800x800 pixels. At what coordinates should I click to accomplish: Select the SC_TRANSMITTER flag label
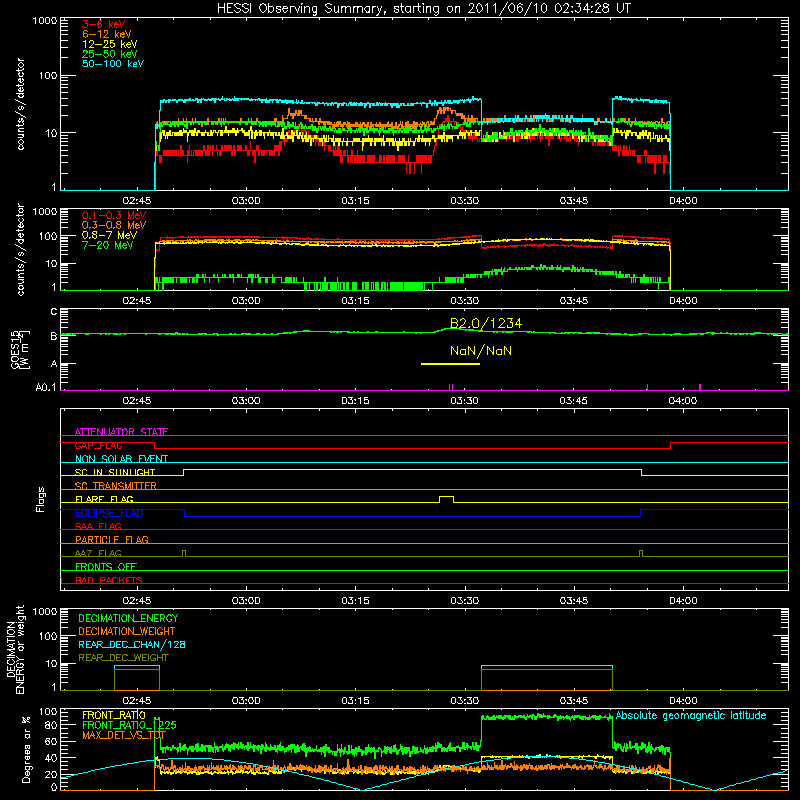115,486
